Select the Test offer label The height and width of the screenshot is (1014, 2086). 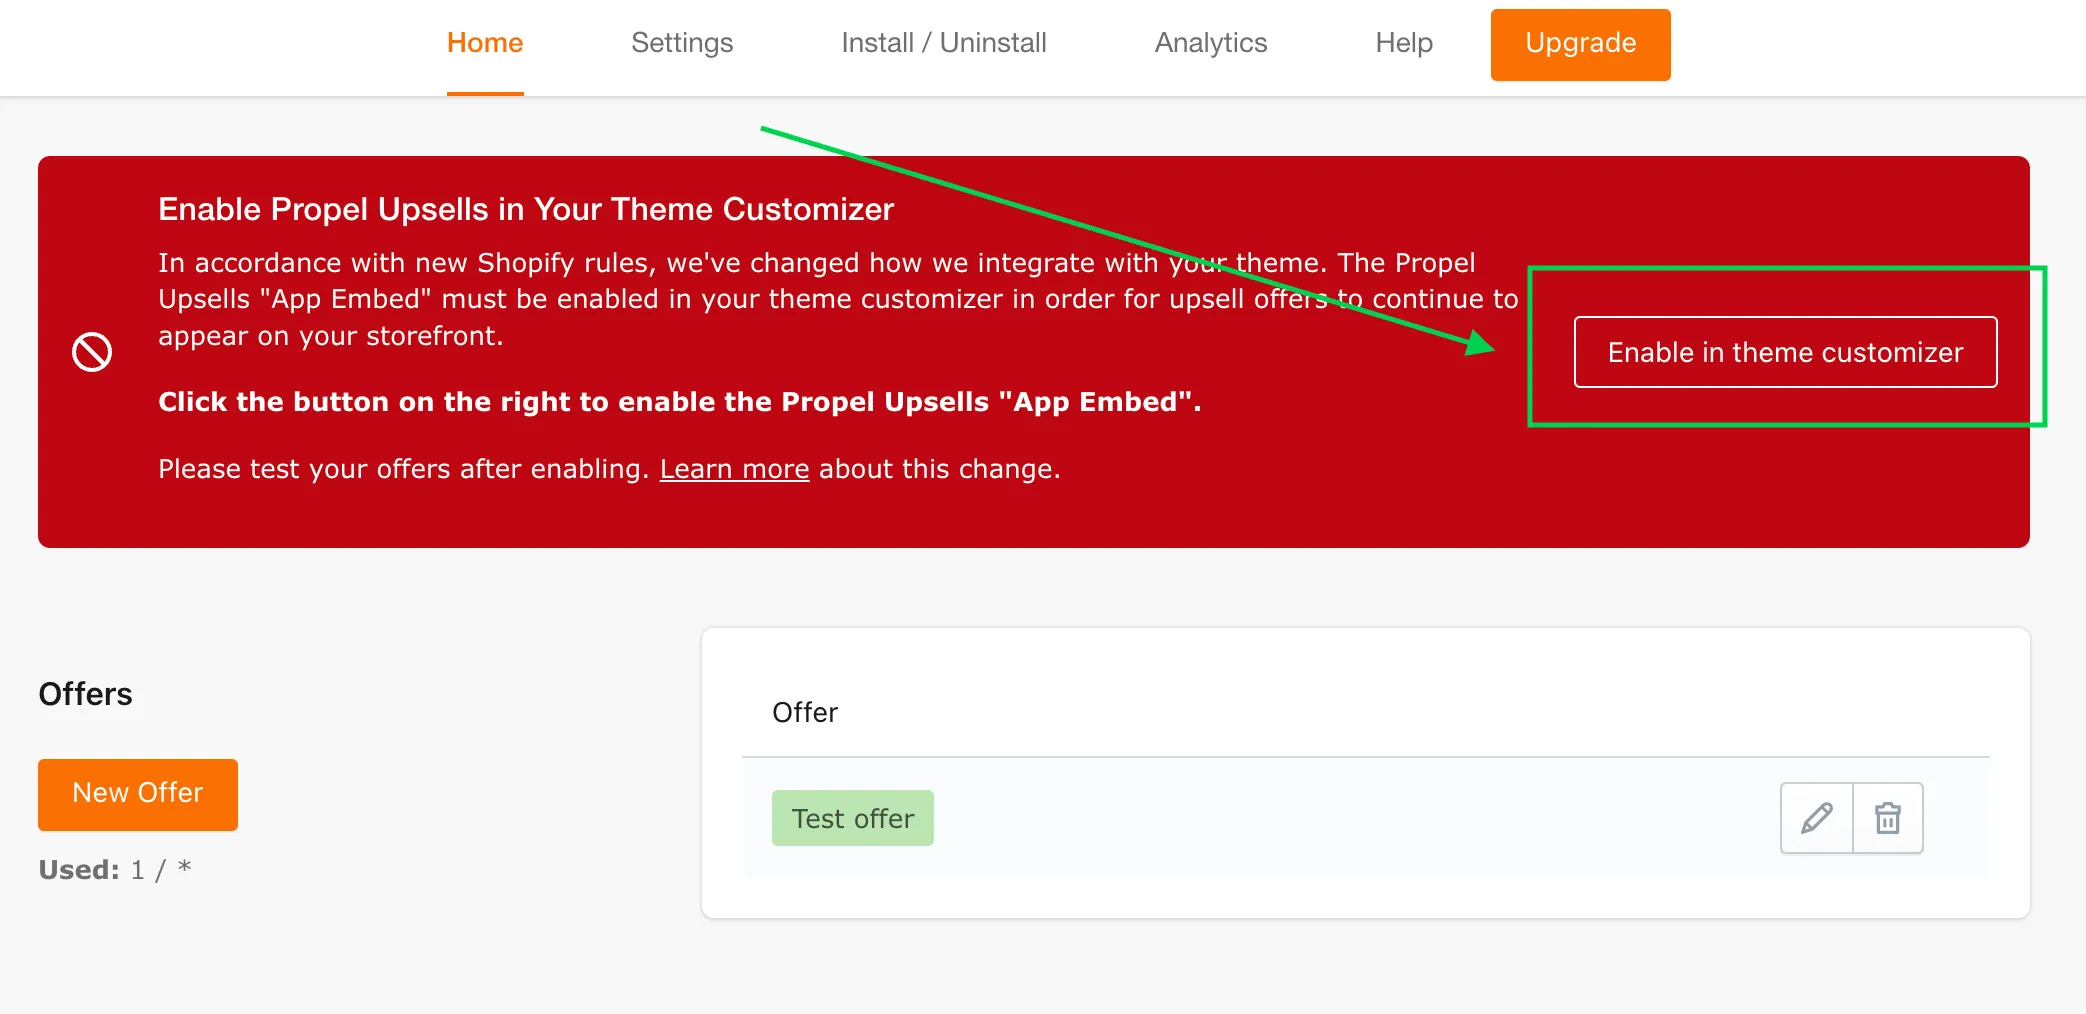coord(853,818)
